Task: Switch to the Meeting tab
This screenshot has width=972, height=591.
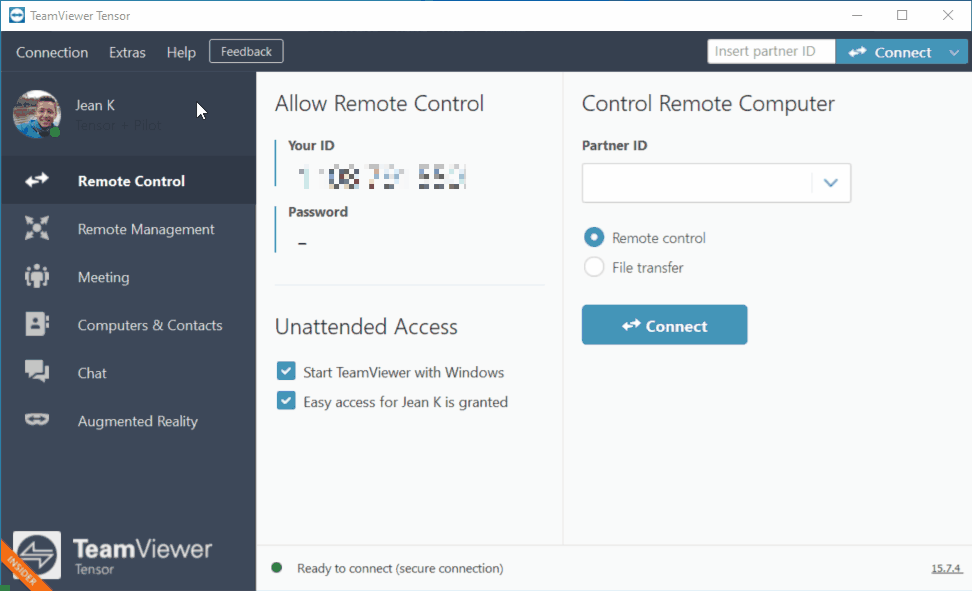Action: [x=128, y=277]
